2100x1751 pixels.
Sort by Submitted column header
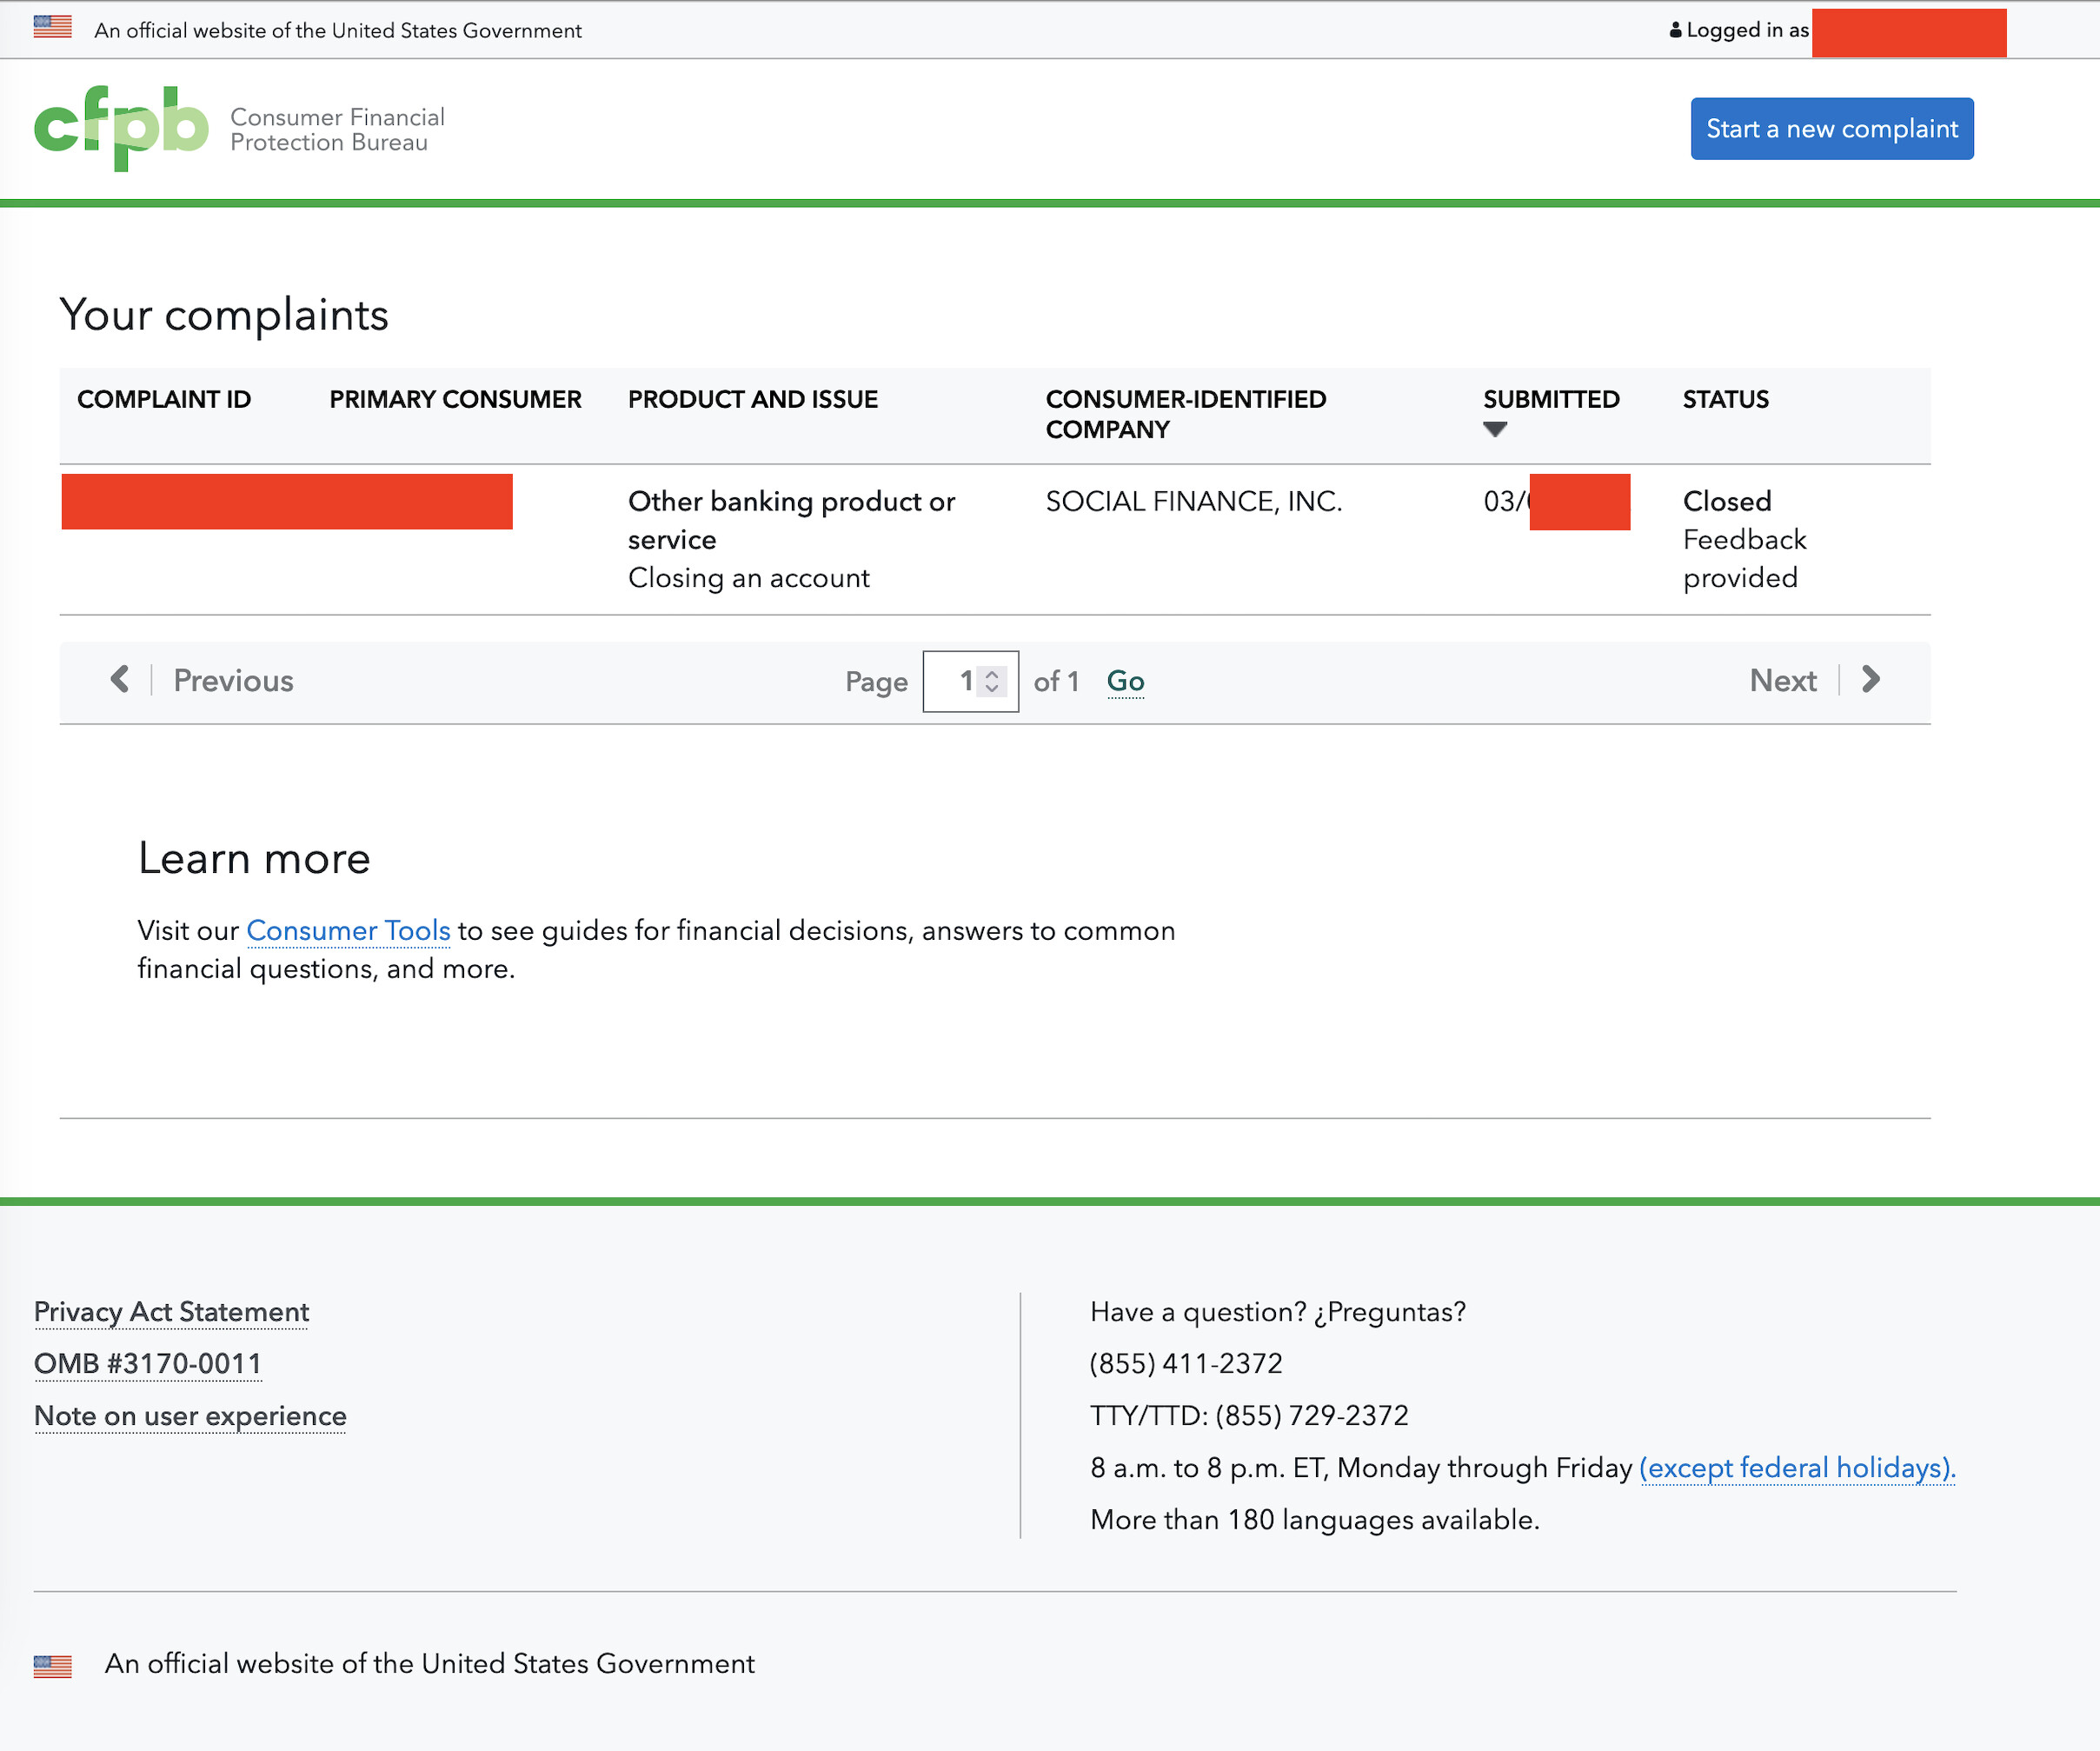(x=1550, y=400)
